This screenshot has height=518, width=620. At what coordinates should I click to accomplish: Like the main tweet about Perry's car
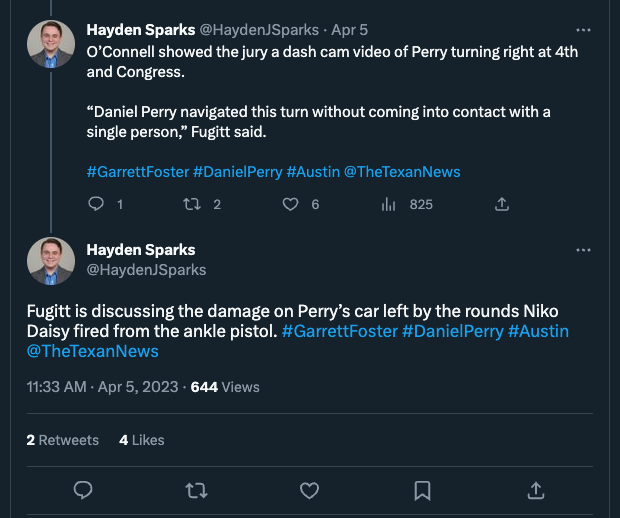tap(310, 490)
